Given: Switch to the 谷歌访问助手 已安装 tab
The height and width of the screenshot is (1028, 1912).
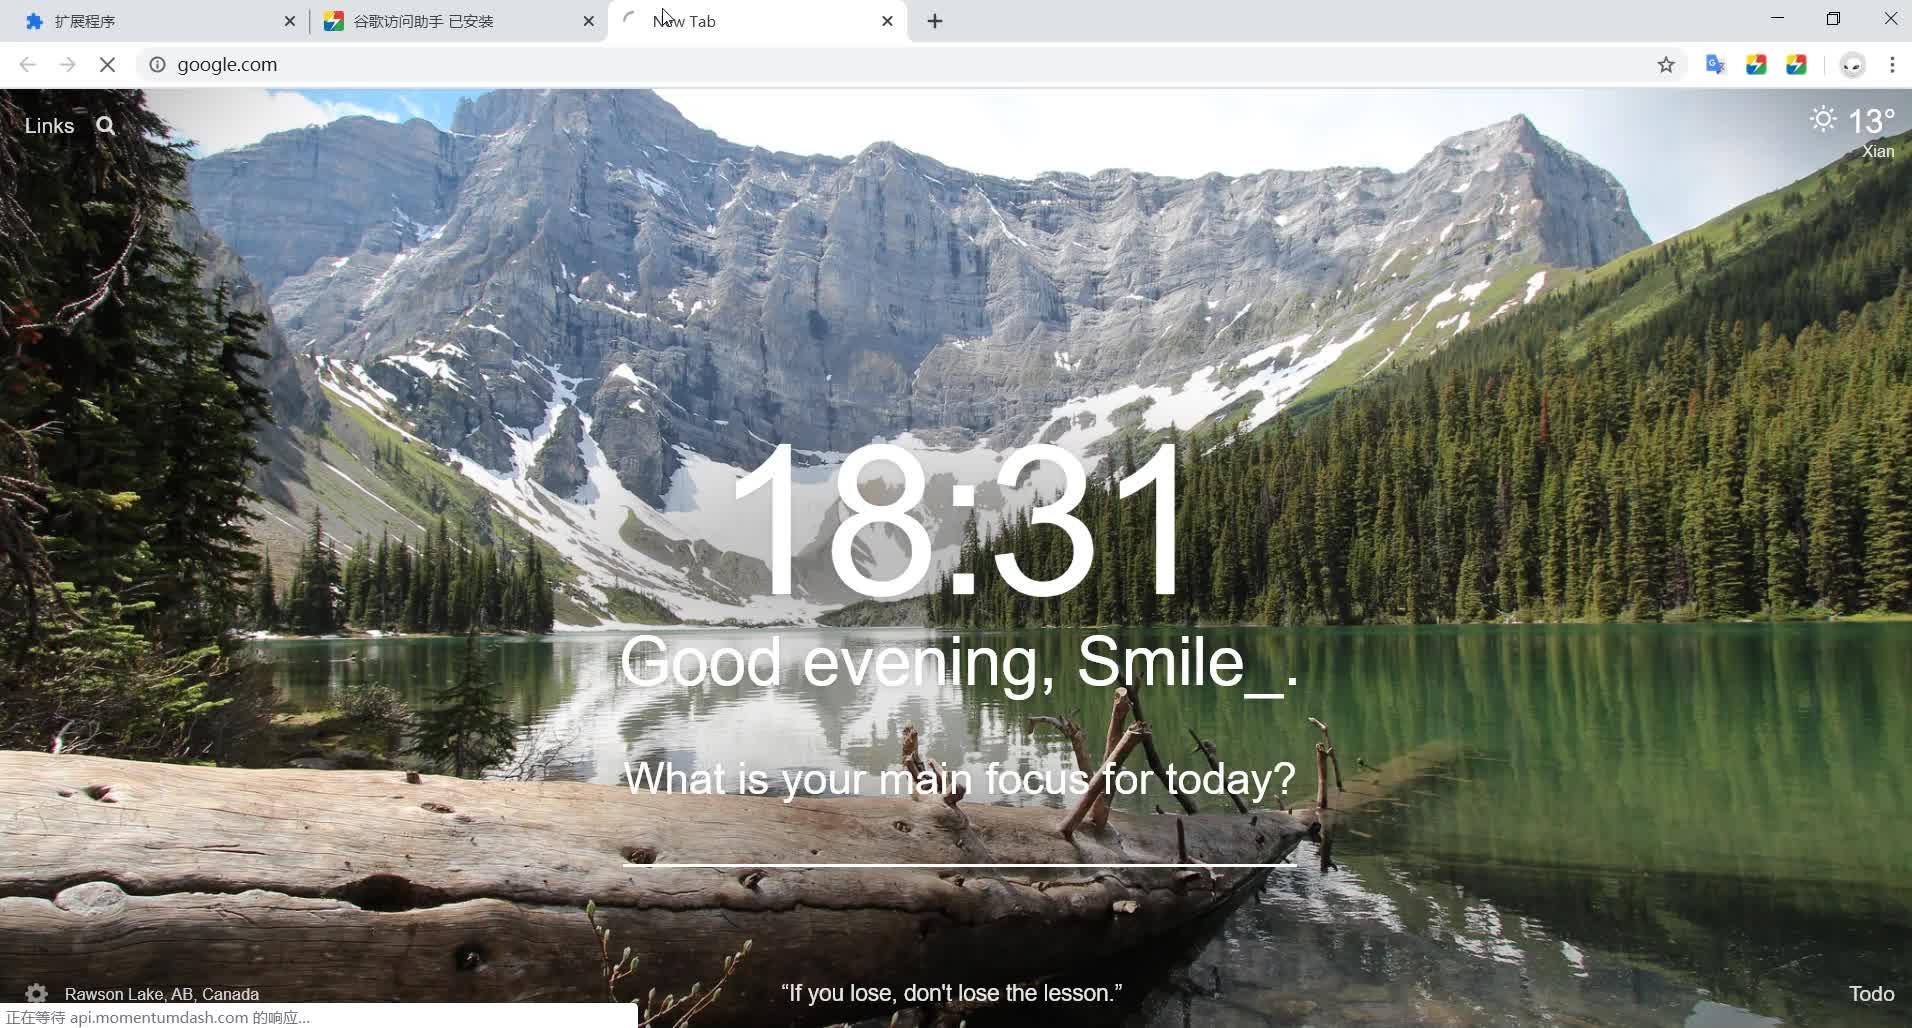Looking at the screenshot, I should click(458, 21).
